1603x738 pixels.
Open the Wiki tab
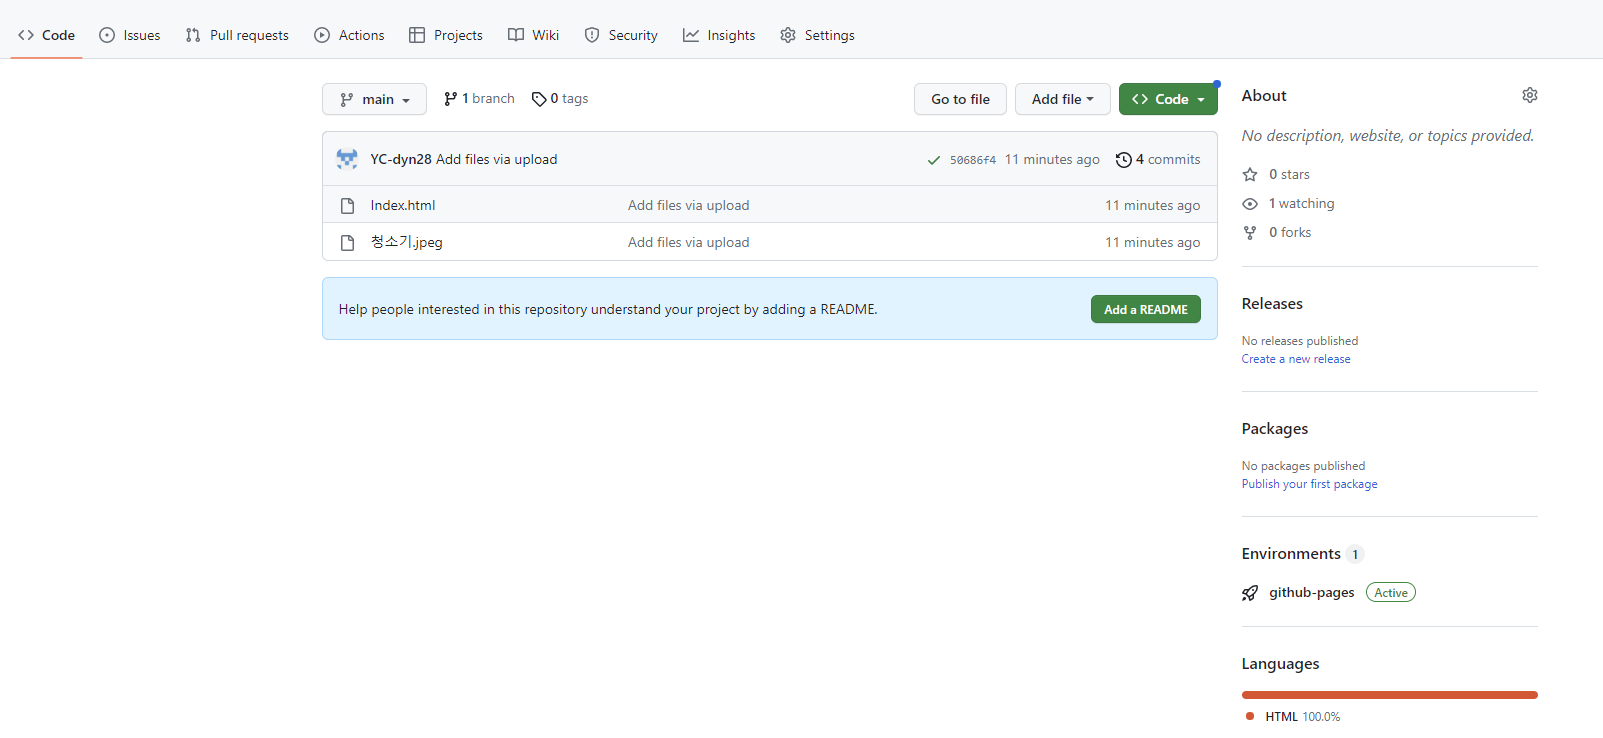(x=533, y=35)
